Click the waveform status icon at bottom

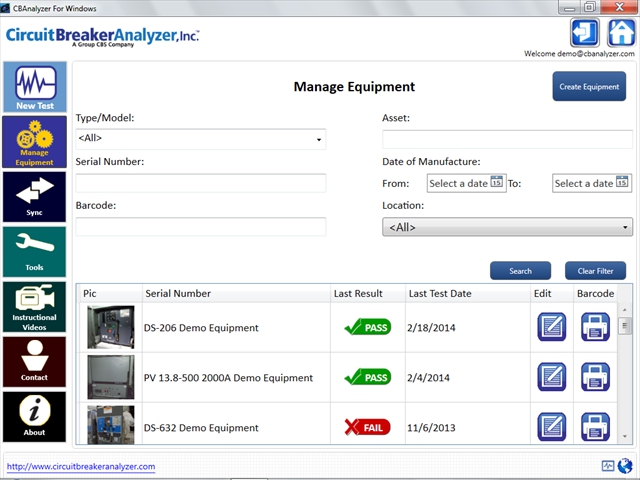[608, 466]
